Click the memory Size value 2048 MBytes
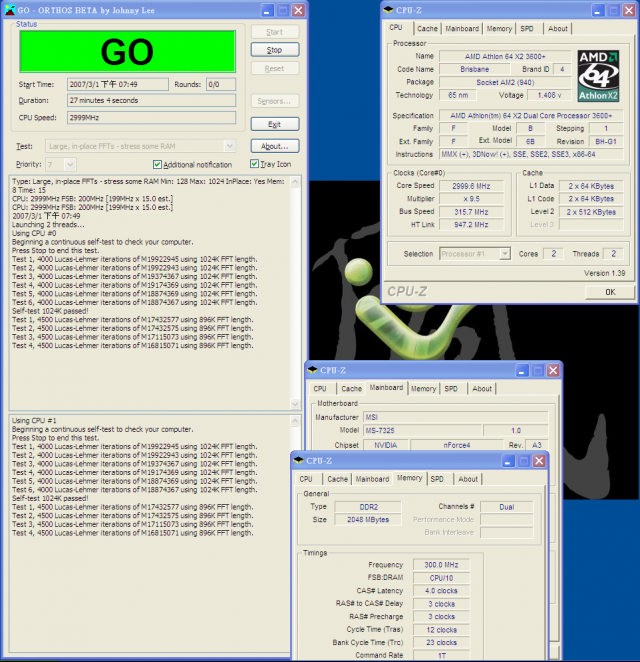The height and width of the screenshot is (662, 640). click(368, 520)
